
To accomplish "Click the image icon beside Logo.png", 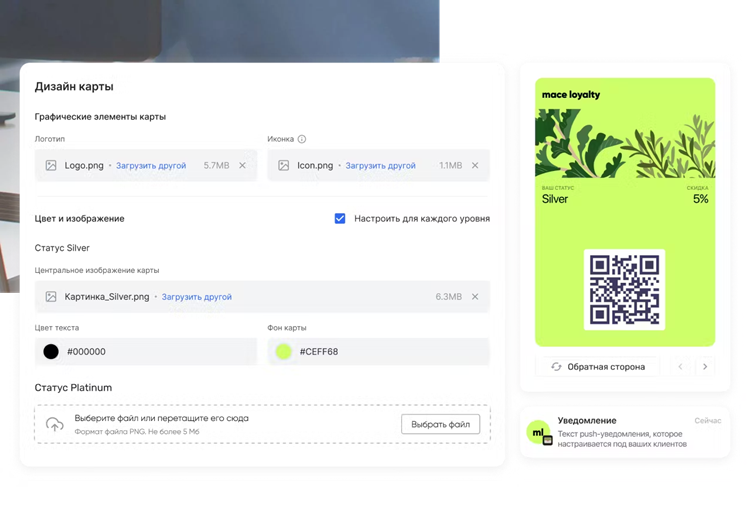I will coord(51,166).
